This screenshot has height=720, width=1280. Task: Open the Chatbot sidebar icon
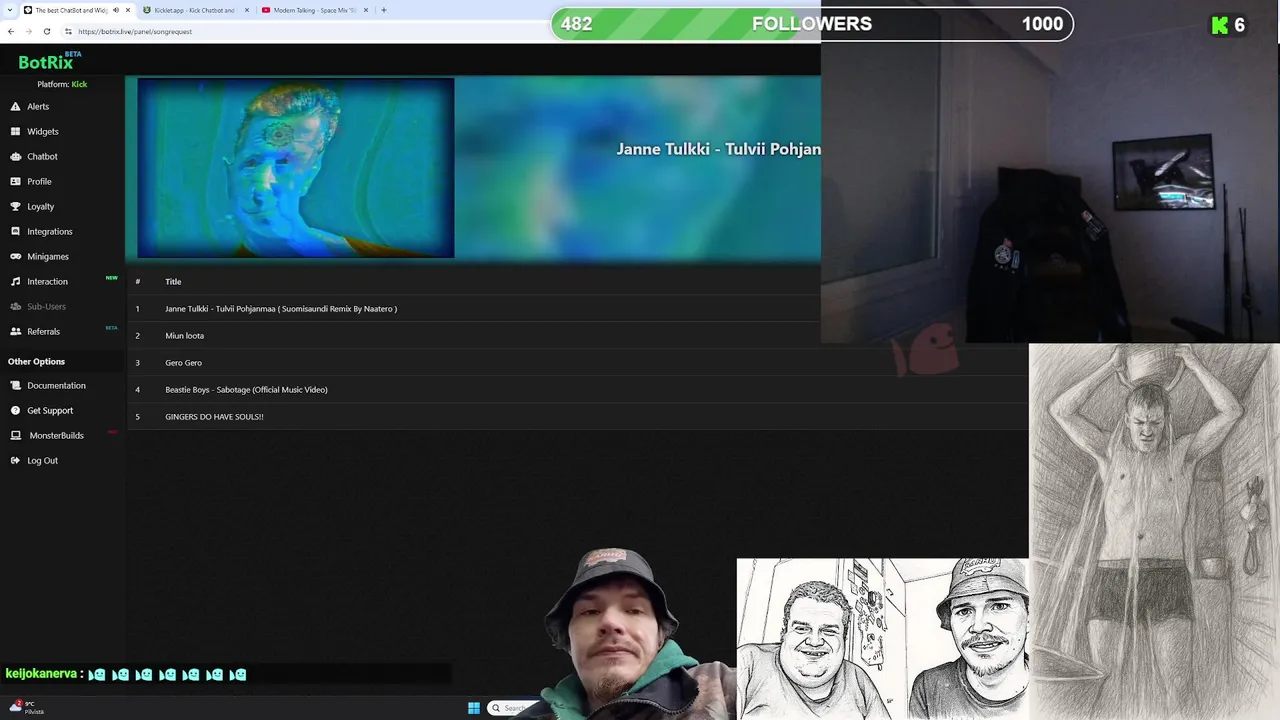[16, 156]
